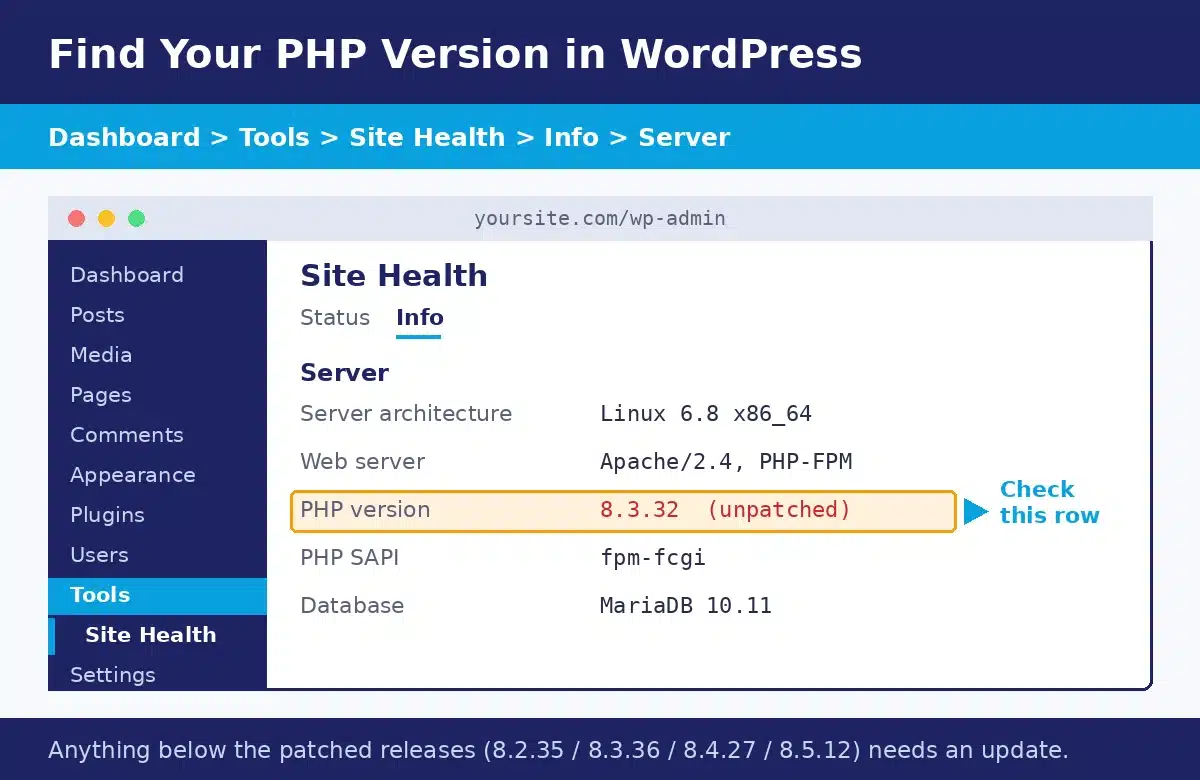Click the Server architecture label
The height and width of the screenshot is (780, 1200).
406,414
